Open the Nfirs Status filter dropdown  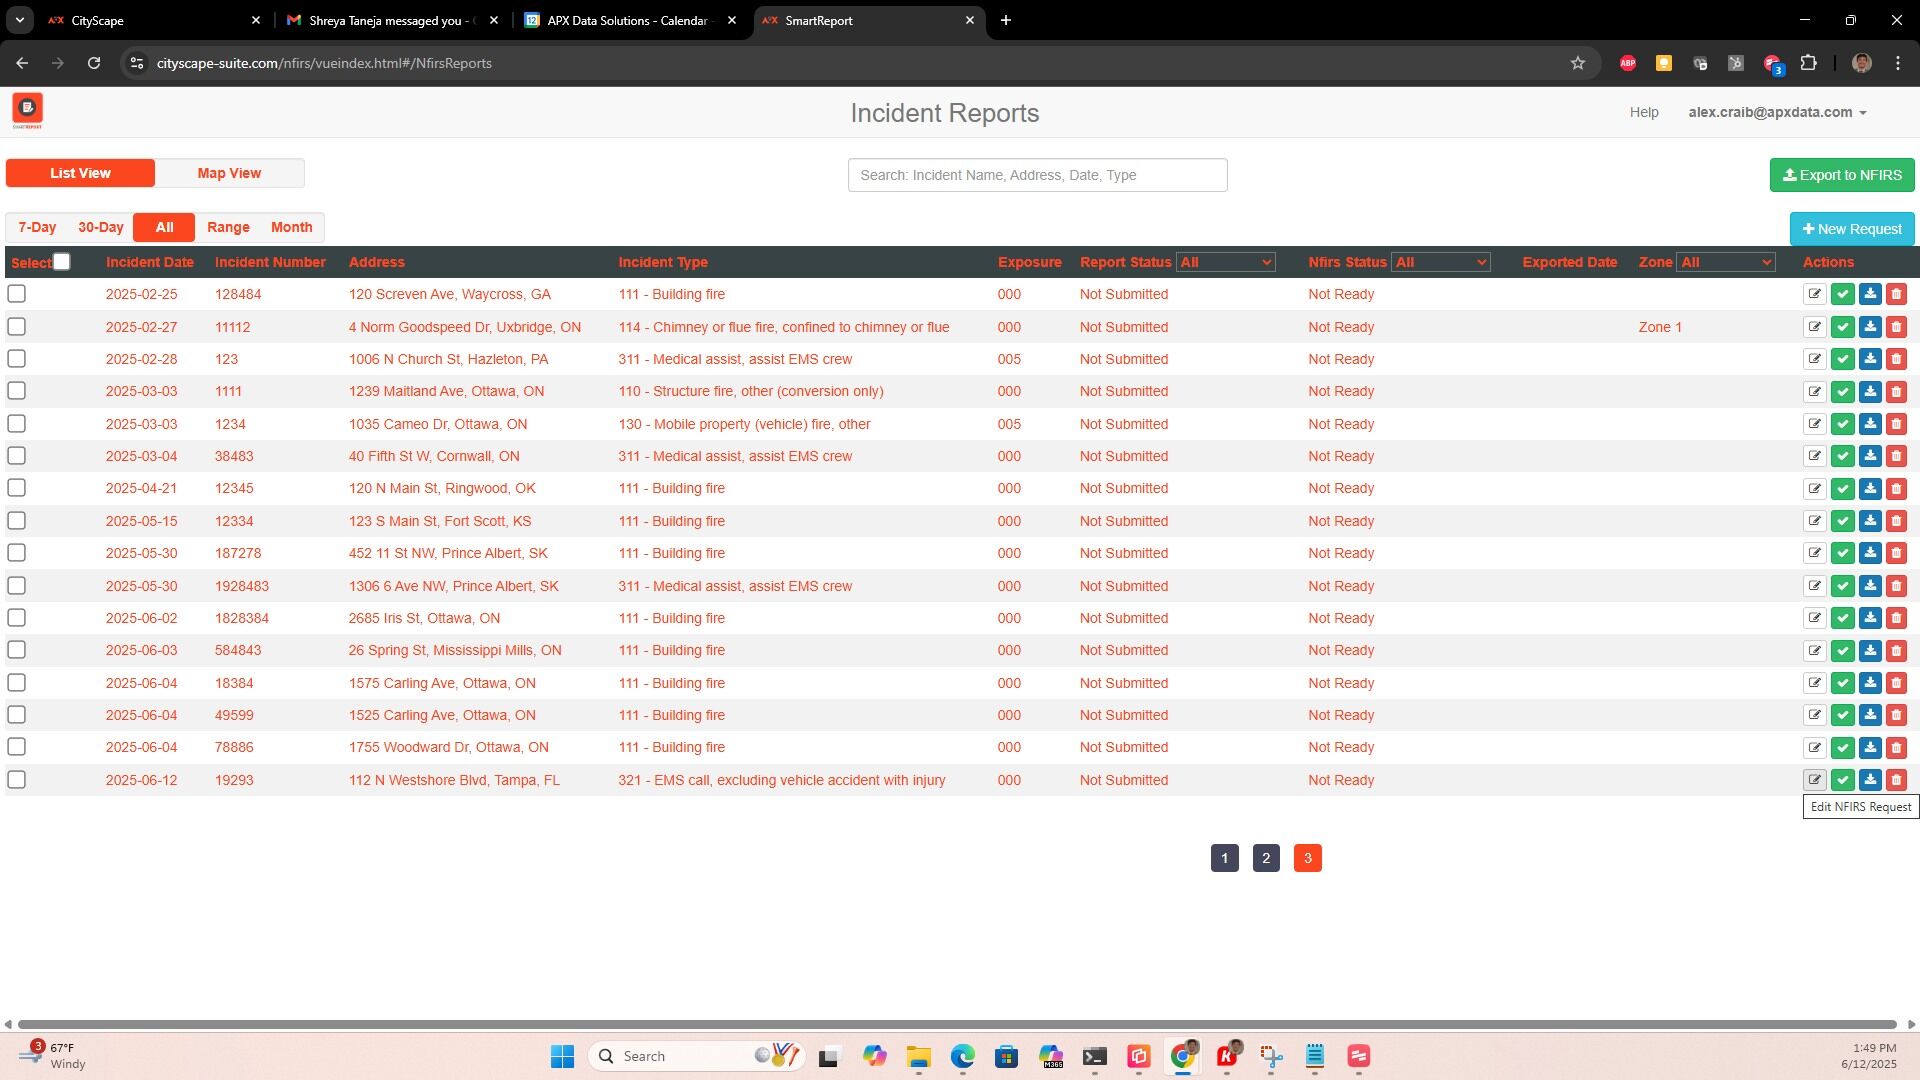(1441, 262)
